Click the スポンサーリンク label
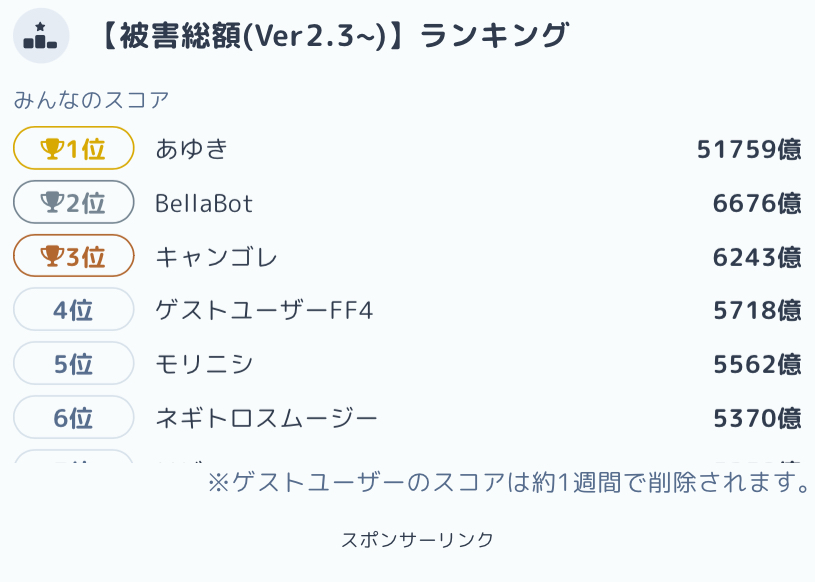Screen dimensions: 815x582 coord(417,540)
